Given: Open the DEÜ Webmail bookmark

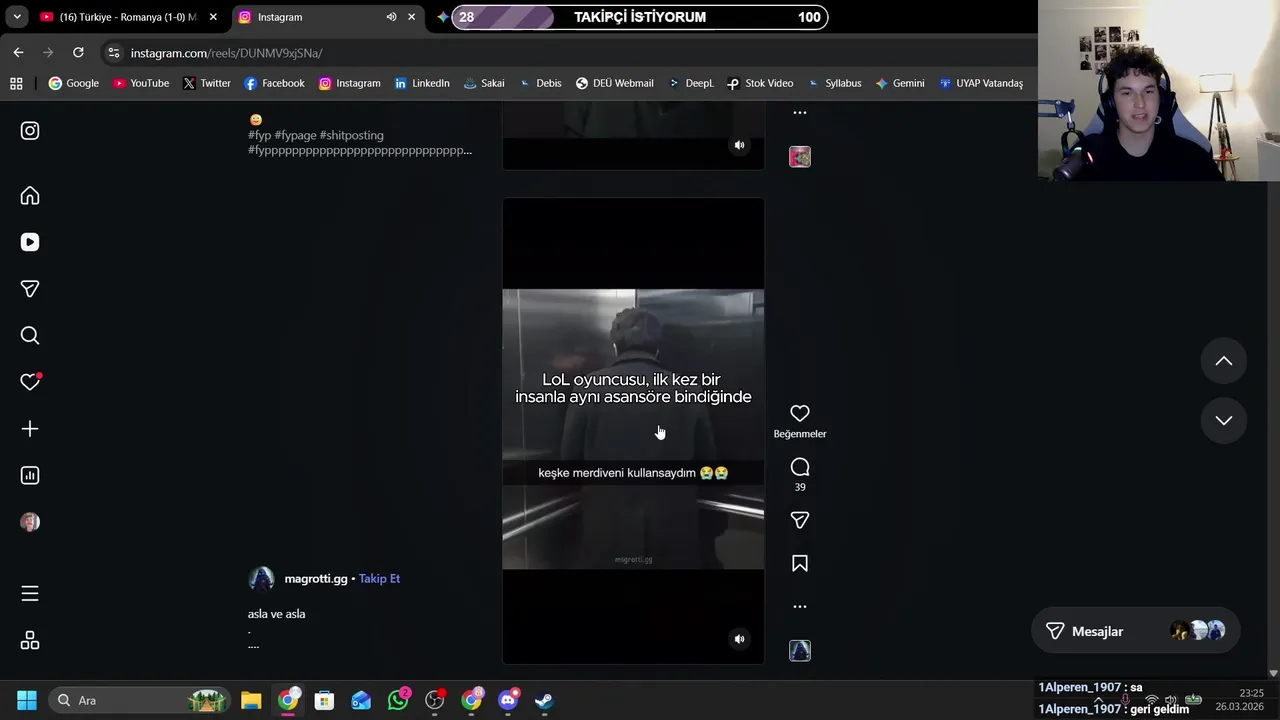Looking at the screenshot, I should [x=615, y=83].
